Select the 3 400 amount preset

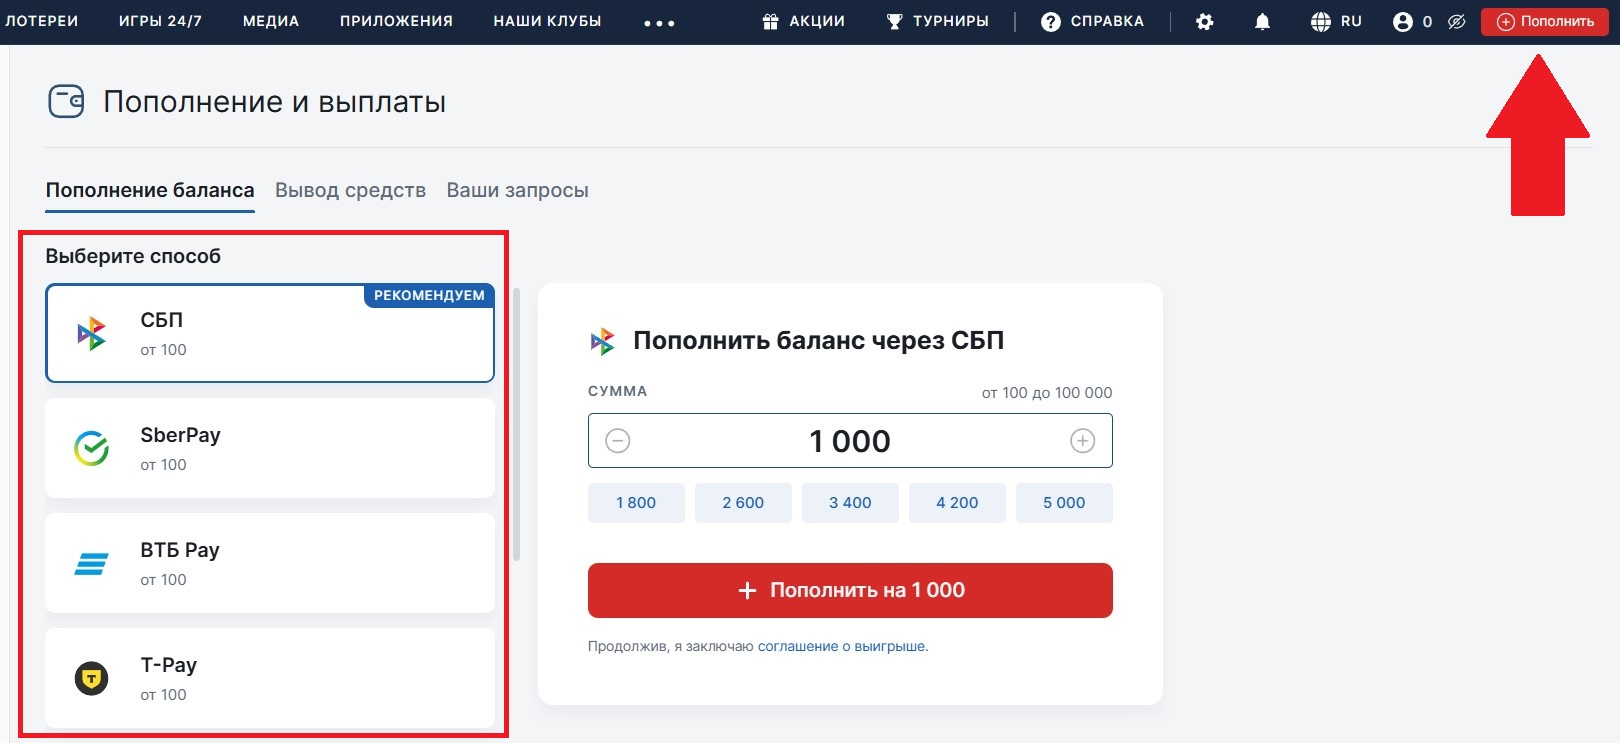tap(850, 503)
